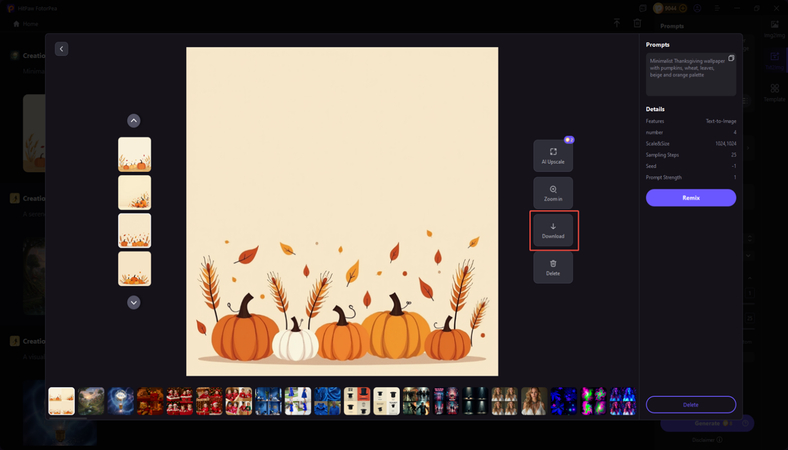Select the first variation thumbnail in the vertical list
The height and width of the screenshot is (450, 788).
click(x=134, y=155)
